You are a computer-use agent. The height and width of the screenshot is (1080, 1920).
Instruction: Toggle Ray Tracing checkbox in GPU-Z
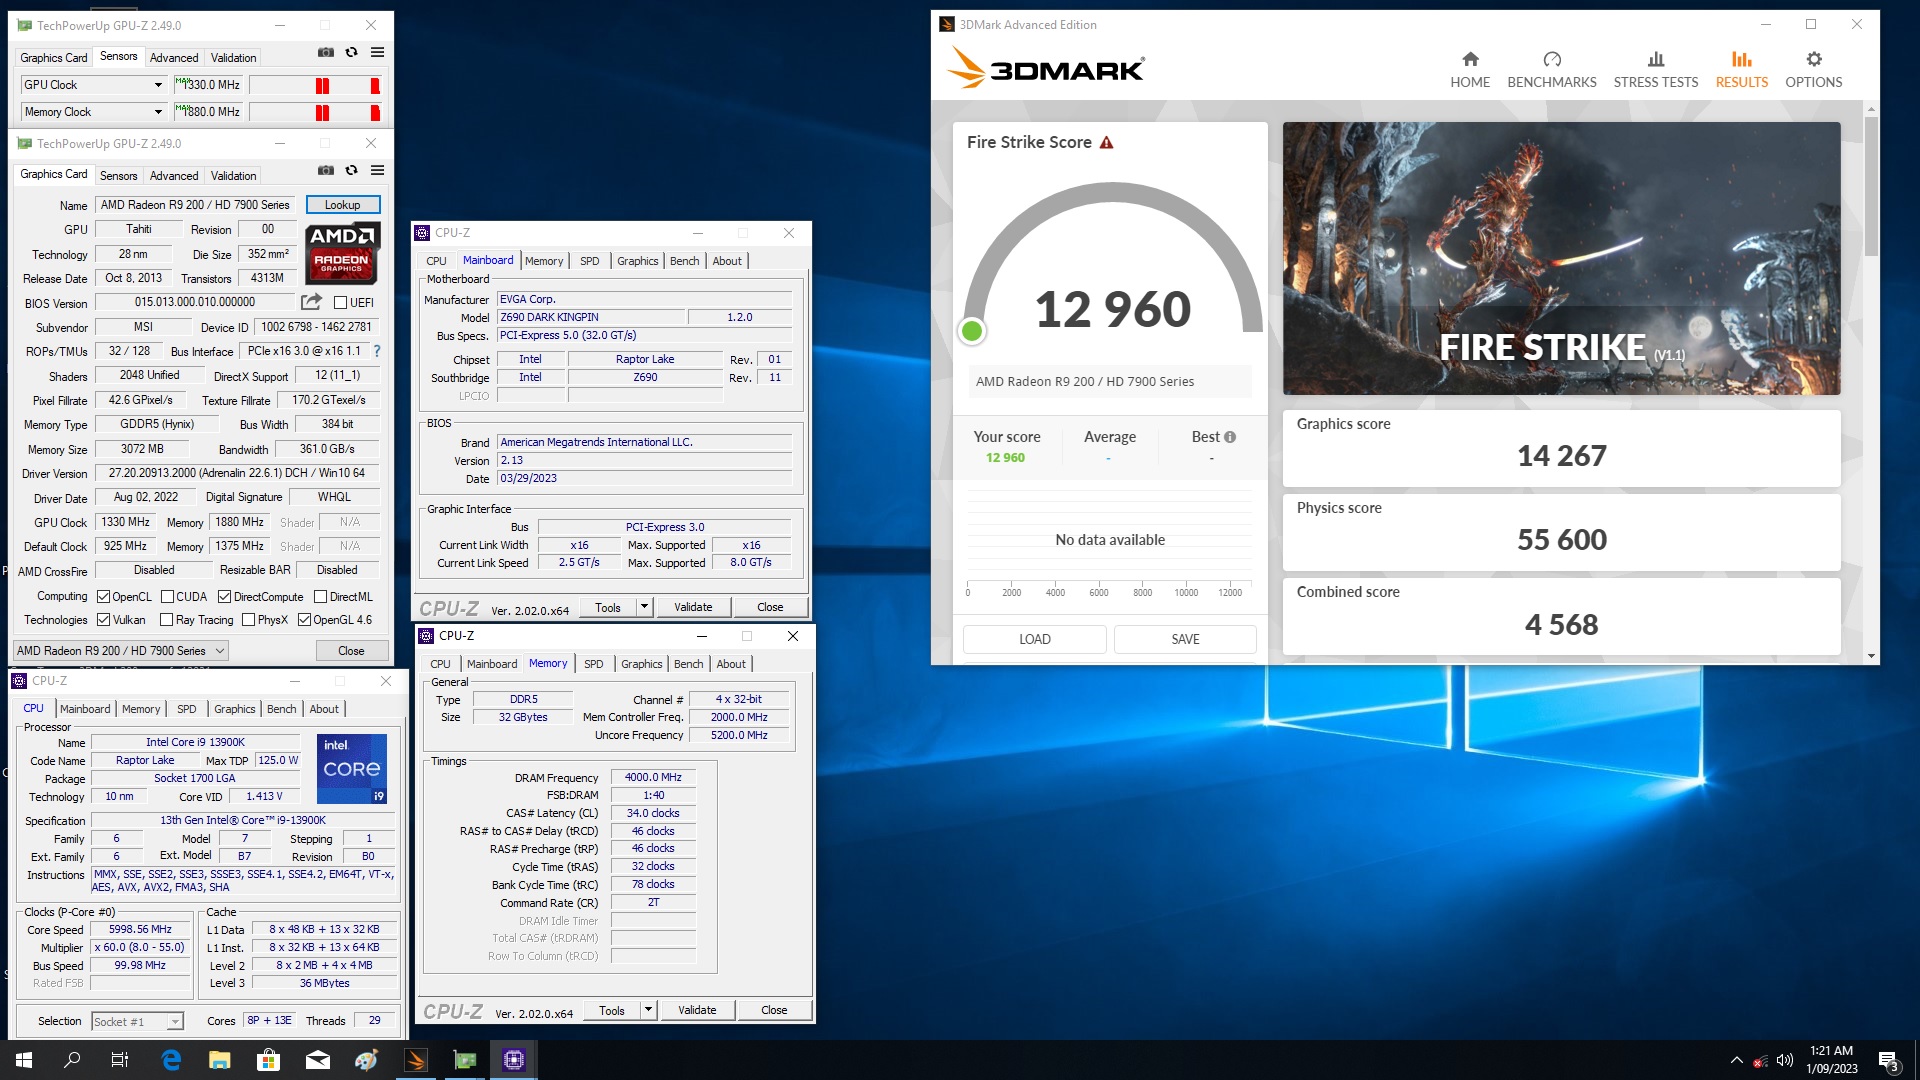click(x=166, y=620)
